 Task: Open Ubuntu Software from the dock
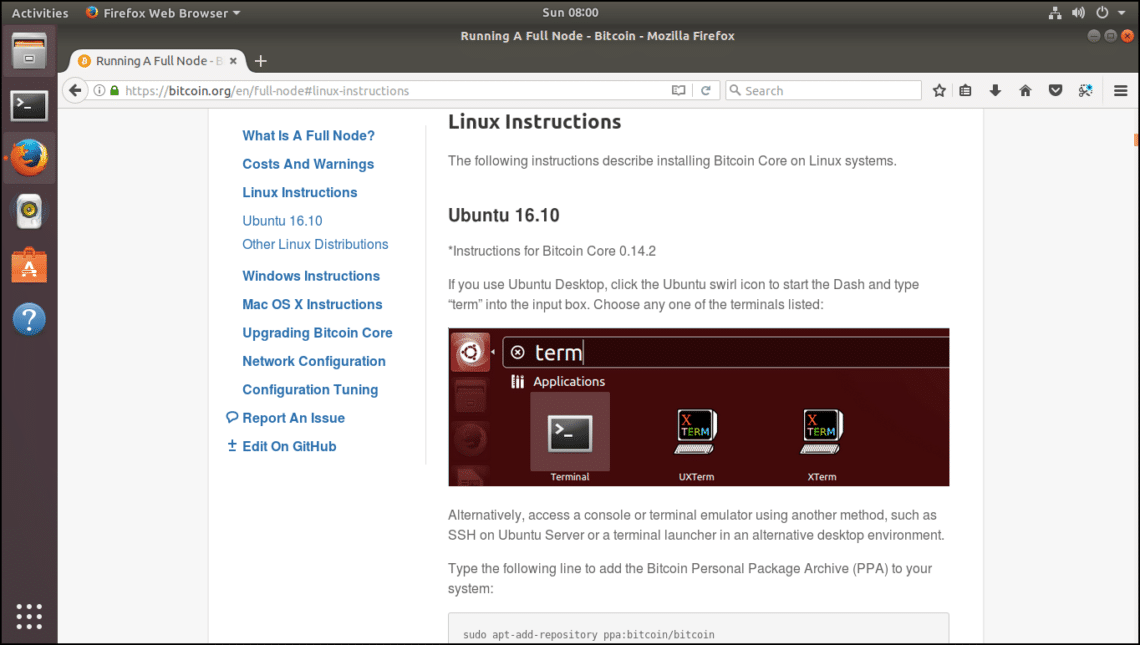29,265
